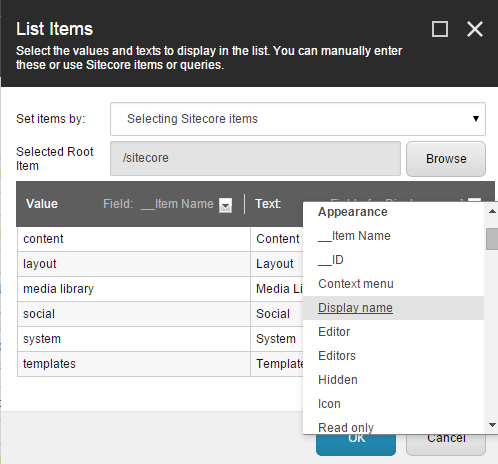Select 'Editors' in the field list
Image resolution: width=498 pixels, height=464 pixels.
[x=393, y=356]
